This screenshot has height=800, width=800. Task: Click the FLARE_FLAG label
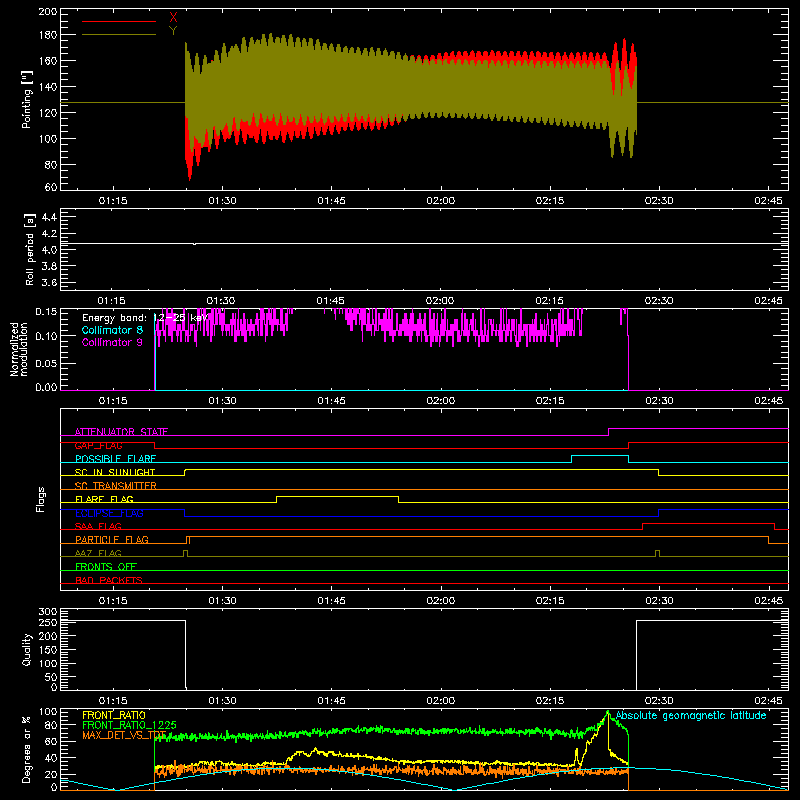104,499
